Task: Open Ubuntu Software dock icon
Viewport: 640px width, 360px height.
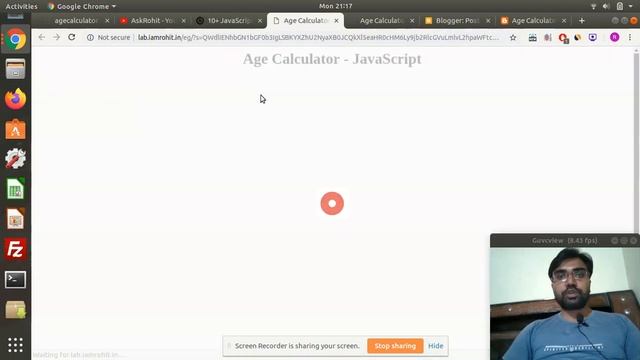Action: [x=16, y=129]
